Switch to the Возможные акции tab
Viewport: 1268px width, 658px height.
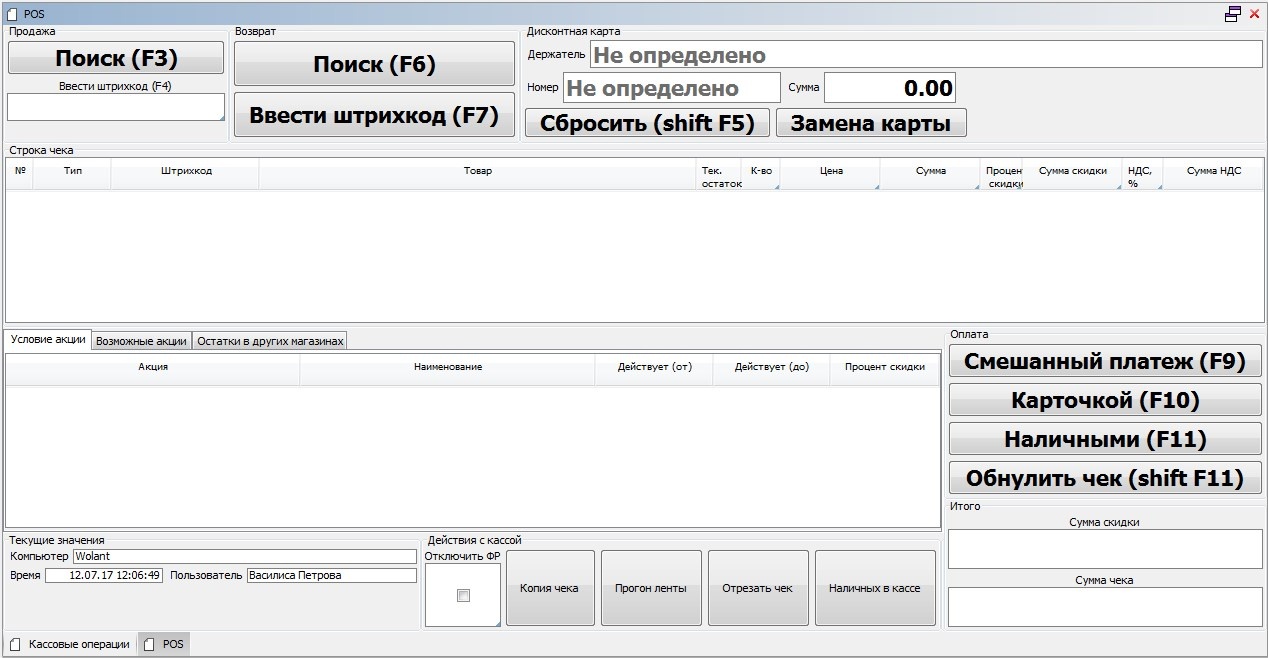pyautogui.click(x=141, y=341)
